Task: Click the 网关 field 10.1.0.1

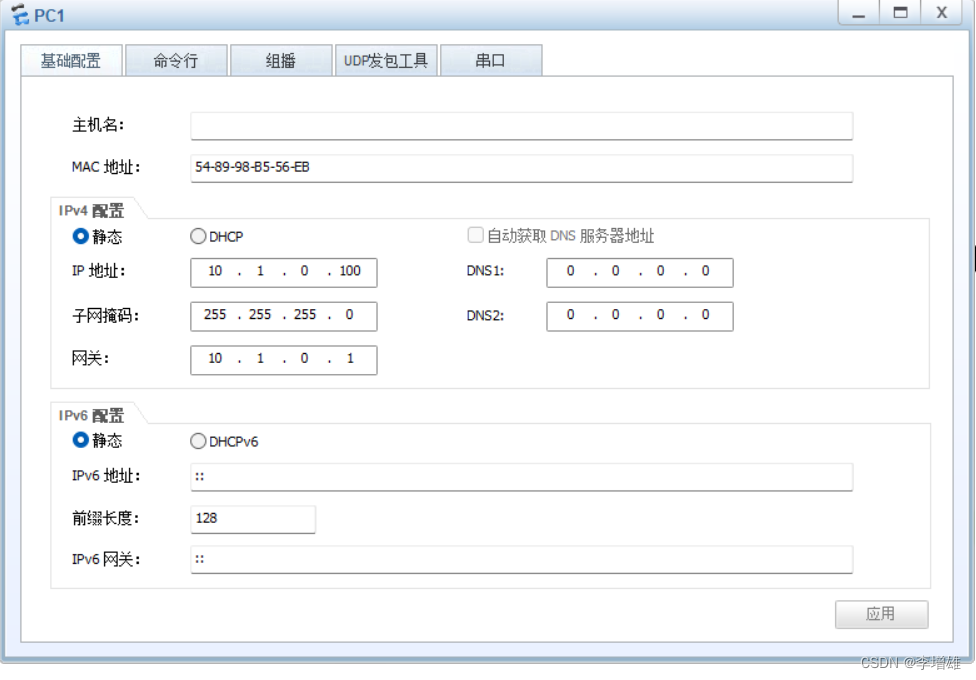Action: click(x=284, y=359)
